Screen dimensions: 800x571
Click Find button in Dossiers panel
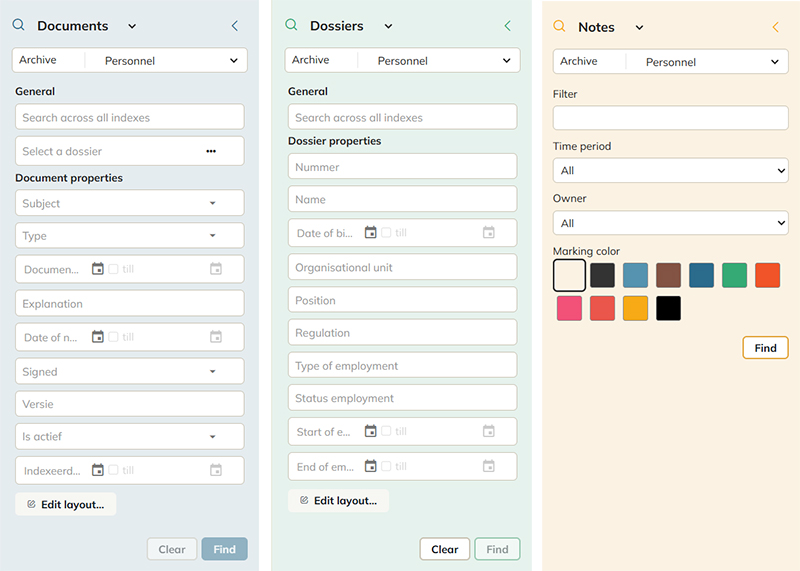(497, 549)
